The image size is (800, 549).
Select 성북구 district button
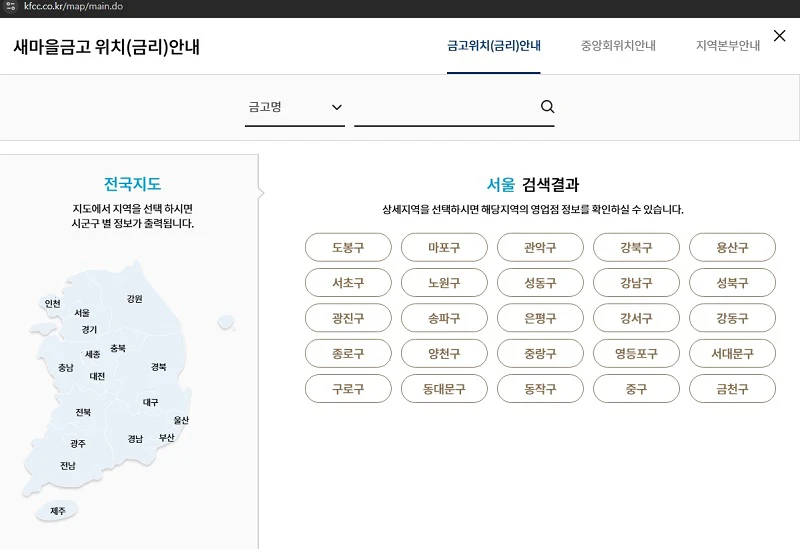pos(732,283)
